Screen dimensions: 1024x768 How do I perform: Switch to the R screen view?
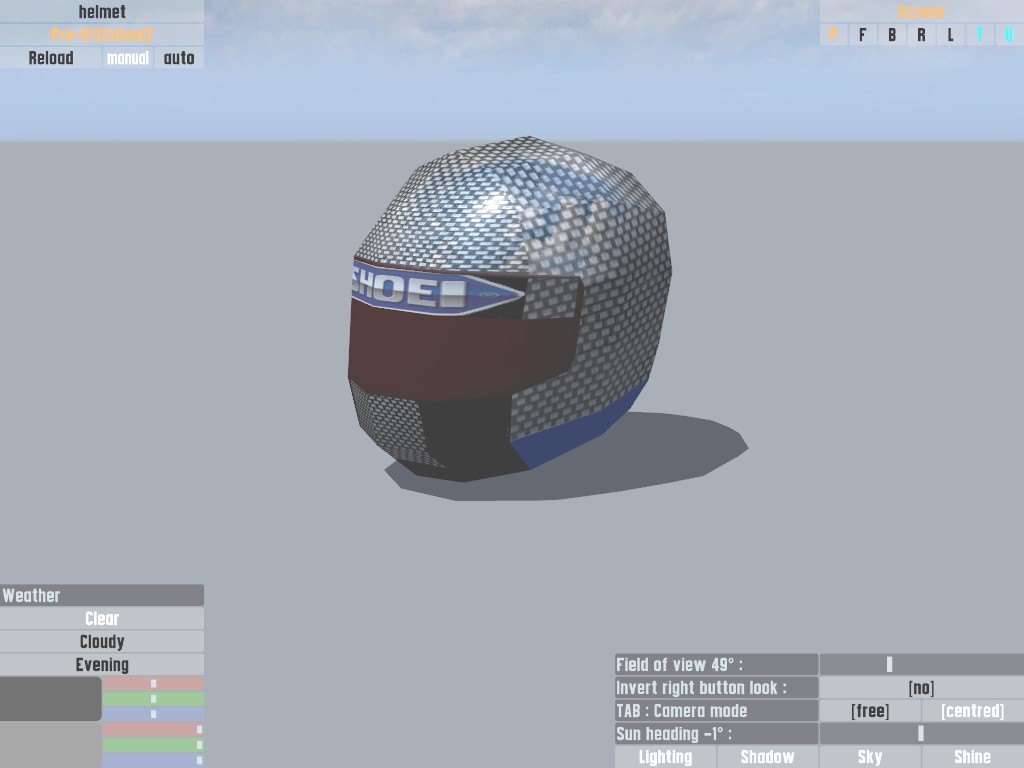pyautogui.click(x=921, y=35)
